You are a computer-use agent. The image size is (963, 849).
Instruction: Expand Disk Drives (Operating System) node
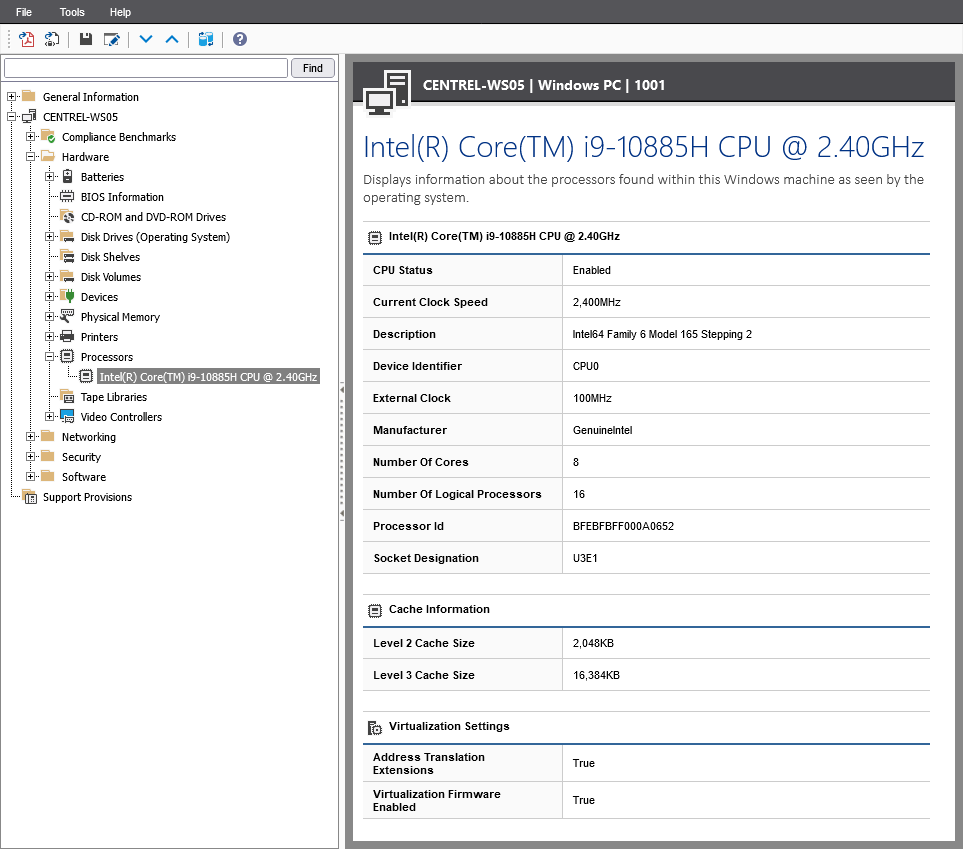[x=49, y=237]
